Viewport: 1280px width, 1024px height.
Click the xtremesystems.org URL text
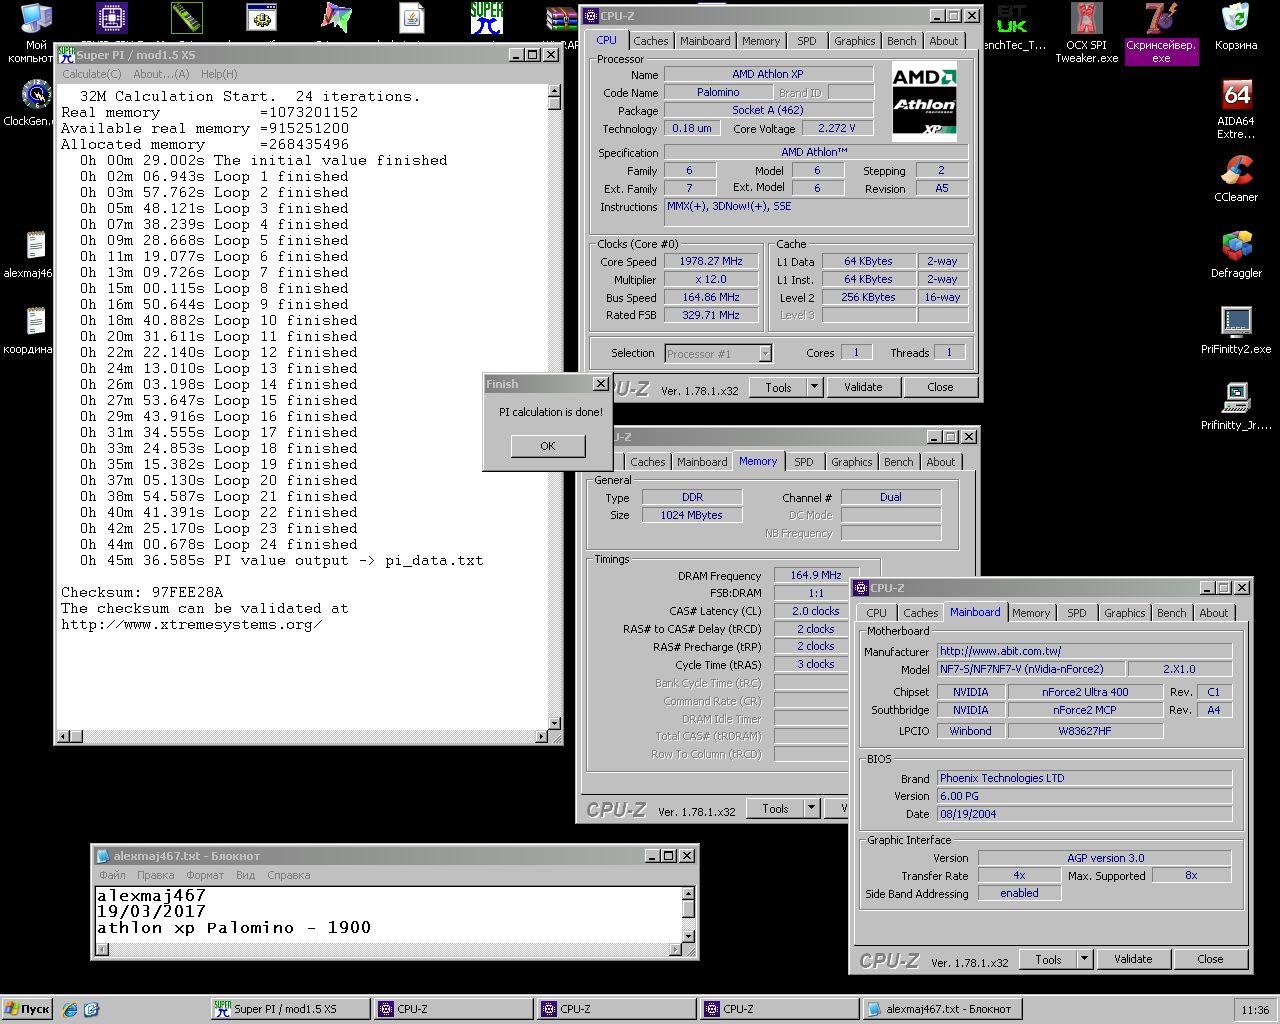(192, 624)
